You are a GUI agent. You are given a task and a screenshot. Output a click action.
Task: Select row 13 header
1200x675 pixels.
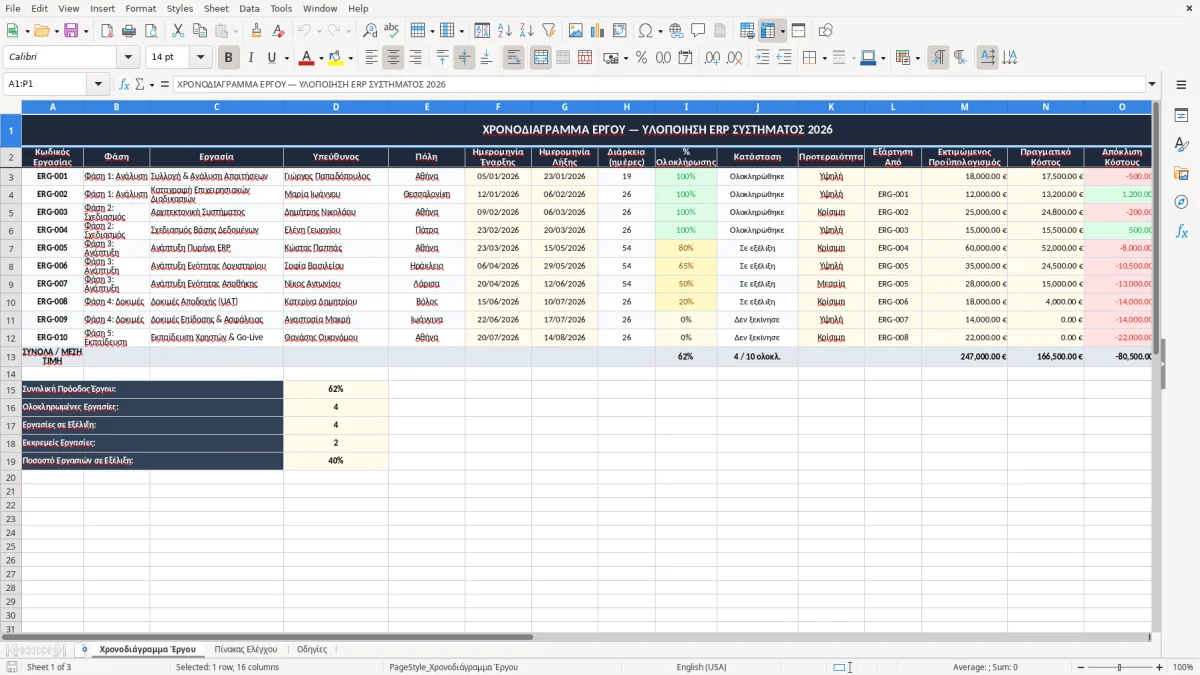11,357
